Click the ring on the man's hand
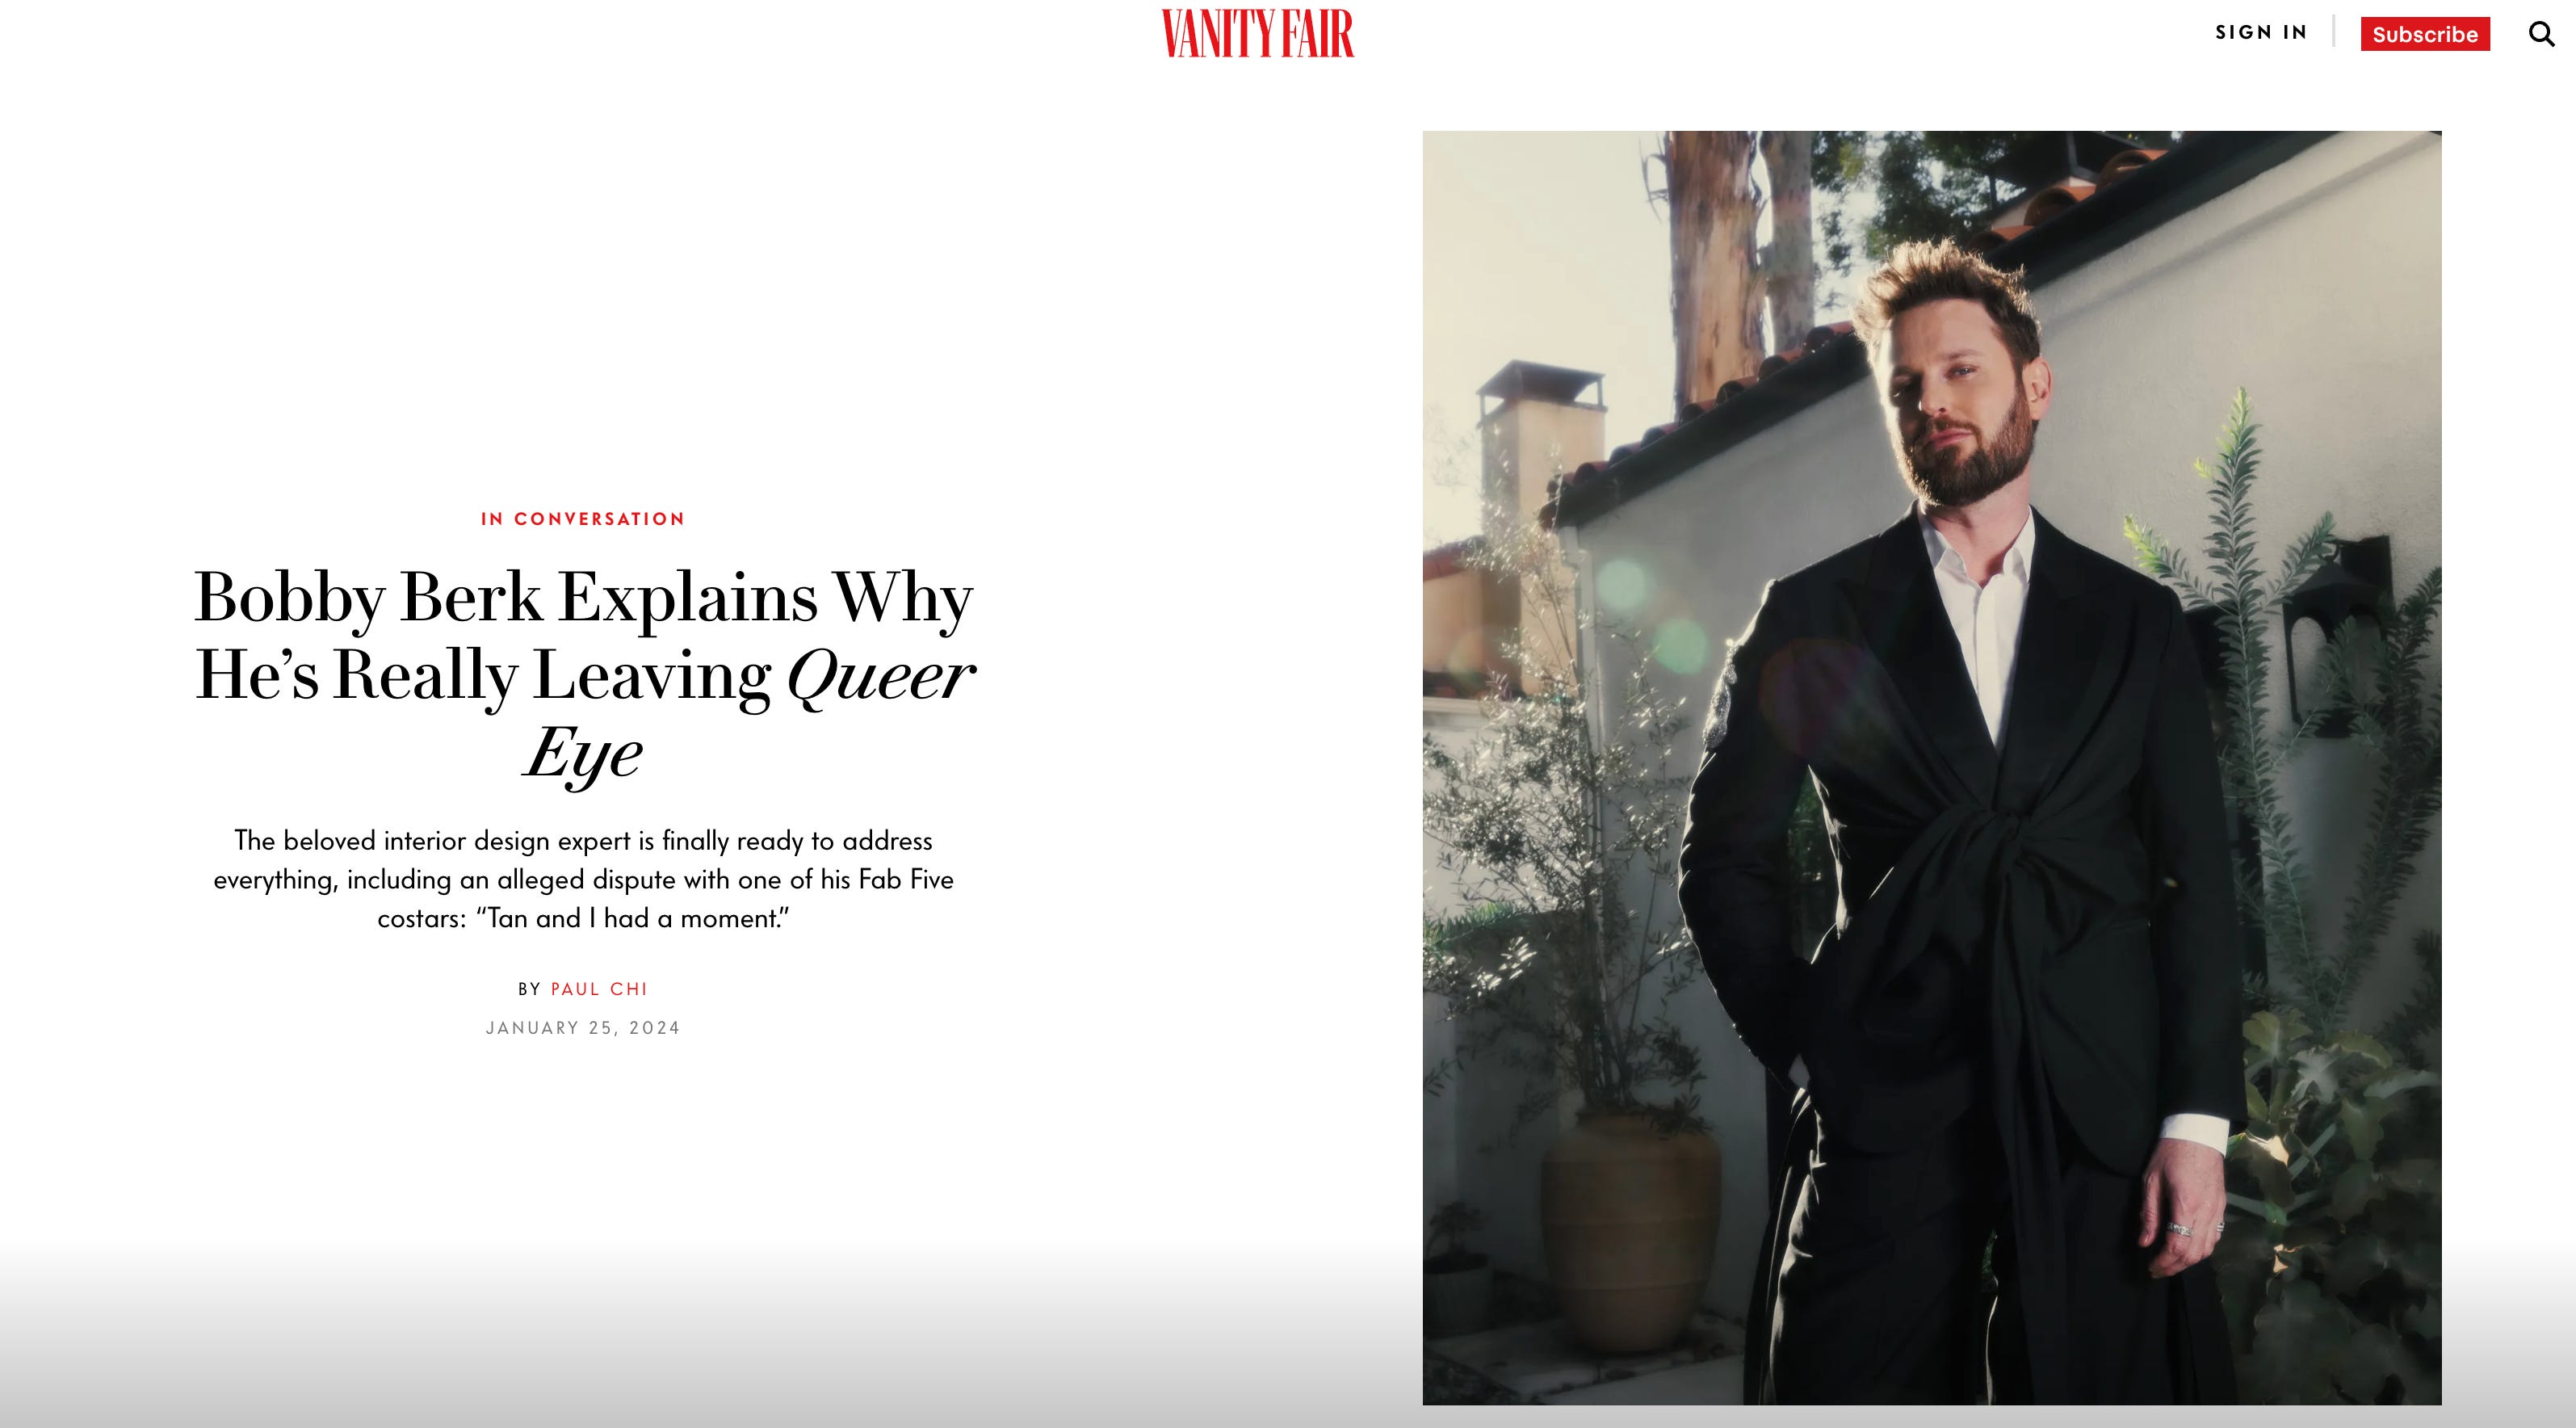The image size is (2576, 1428). (2182, 1229)
